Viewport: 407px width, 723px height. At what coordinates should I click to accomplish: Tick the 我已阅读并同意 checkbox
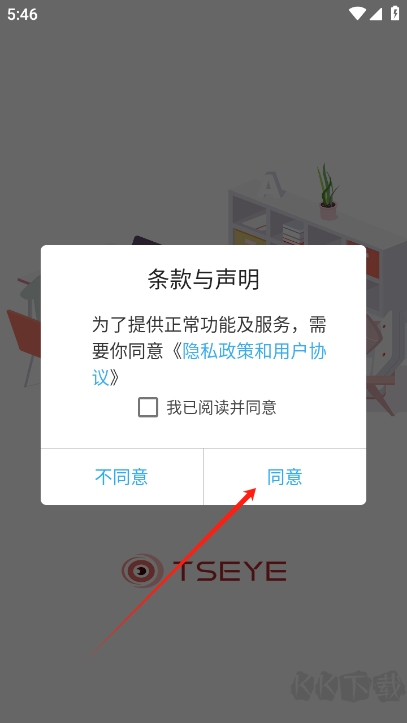148,407
